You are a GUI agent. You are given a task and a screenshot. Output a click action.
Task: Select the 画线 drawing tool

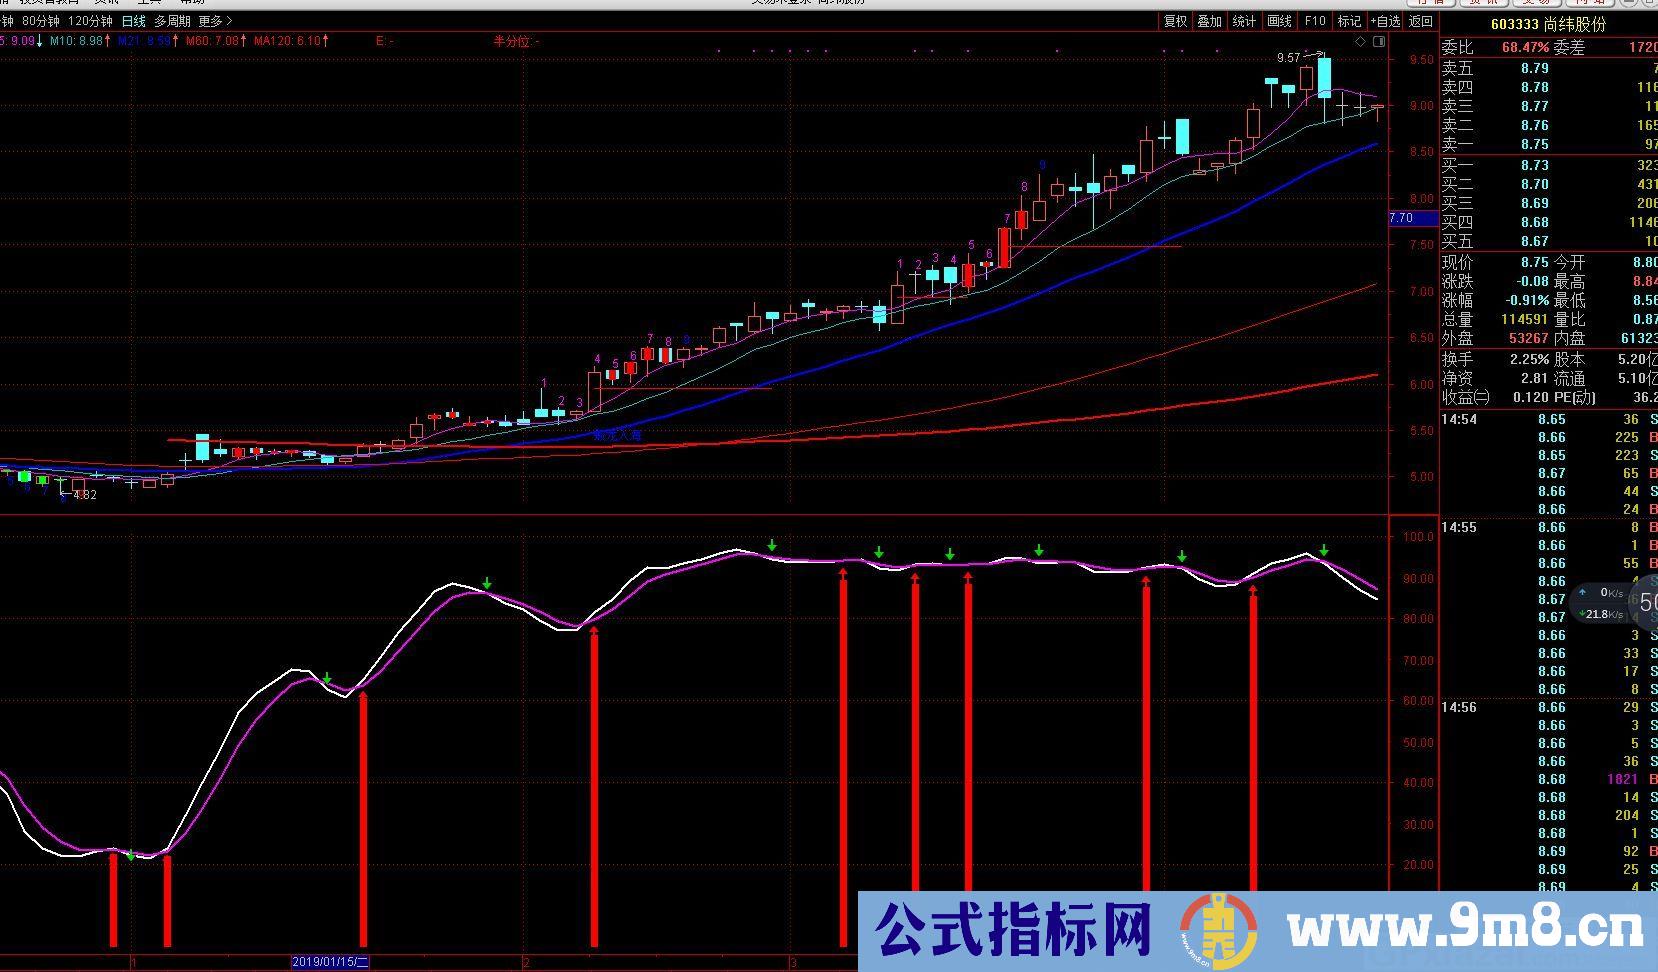(1279, 21)
